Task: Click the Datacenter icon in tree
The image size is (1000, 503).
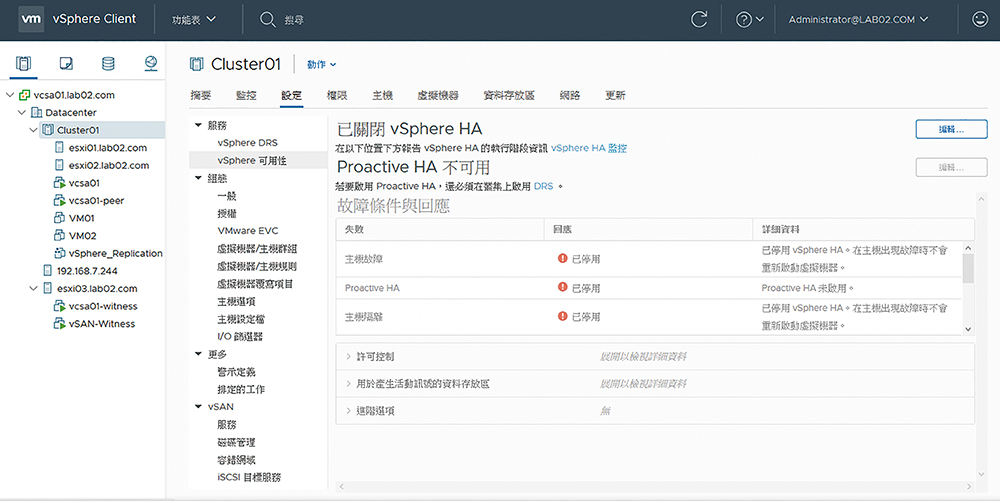Action: 36,112
